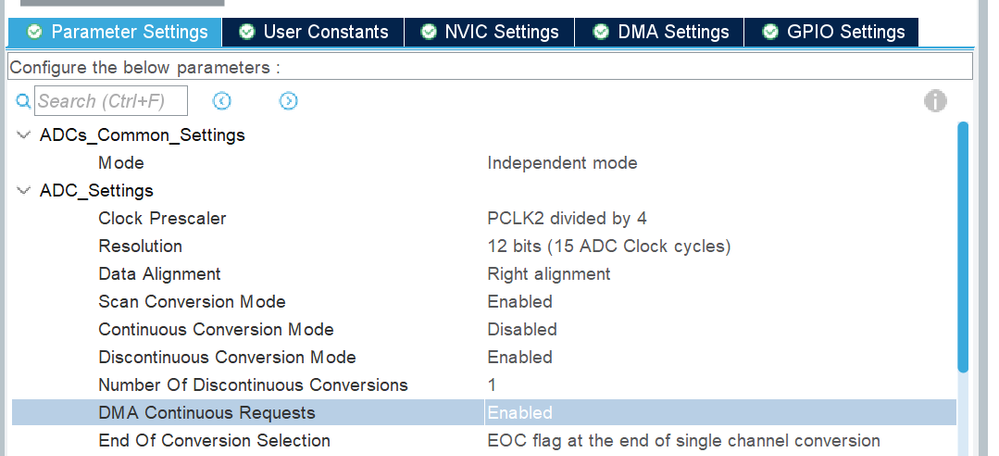Select the Continuous Conversion Mode value
The width and height of the screenshot is (999, 456).
point(522,330)
